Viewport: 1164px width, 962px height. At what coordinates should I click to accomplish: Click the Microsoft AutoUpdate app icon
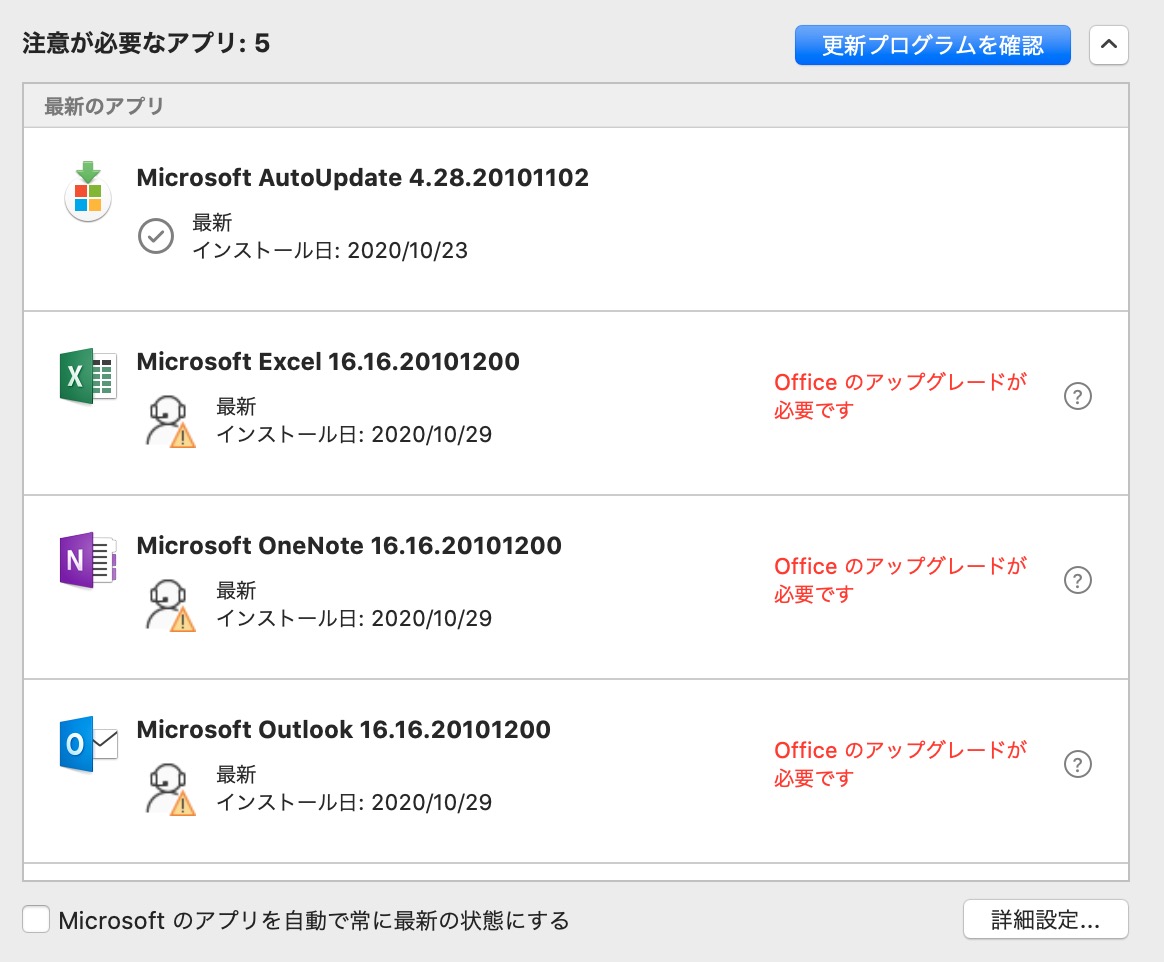pos(88,192)
